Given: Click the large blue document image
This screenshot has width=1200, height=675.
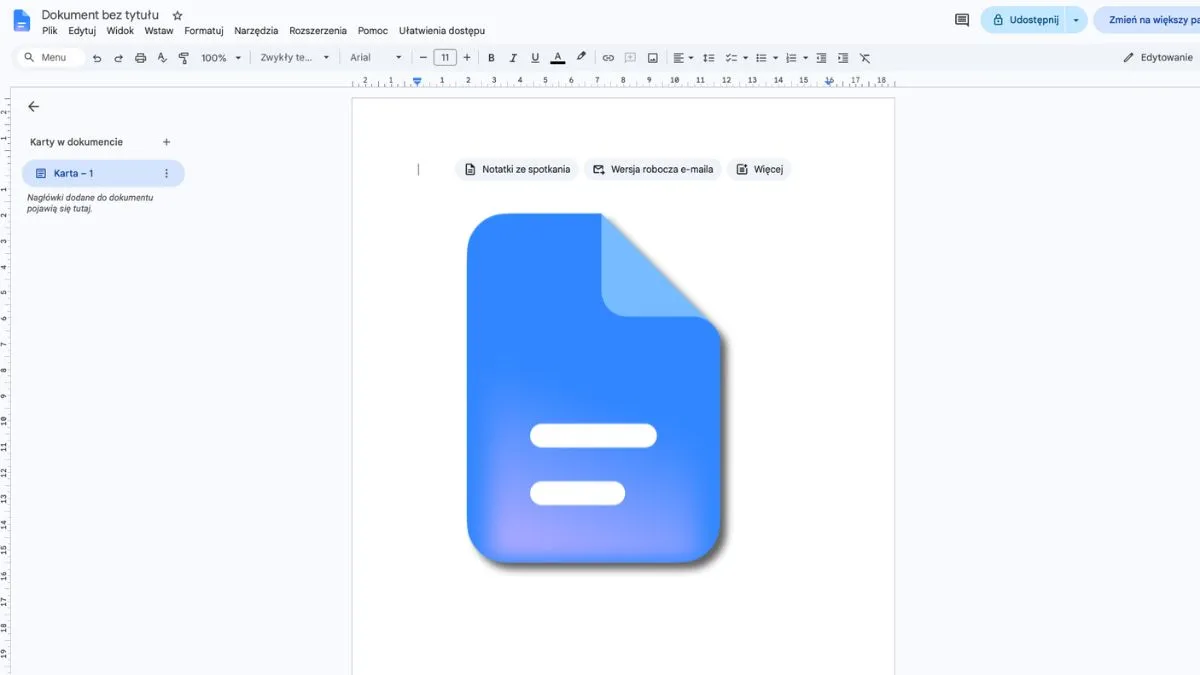Looking at the screenshot, I should [x=596, y=390].
